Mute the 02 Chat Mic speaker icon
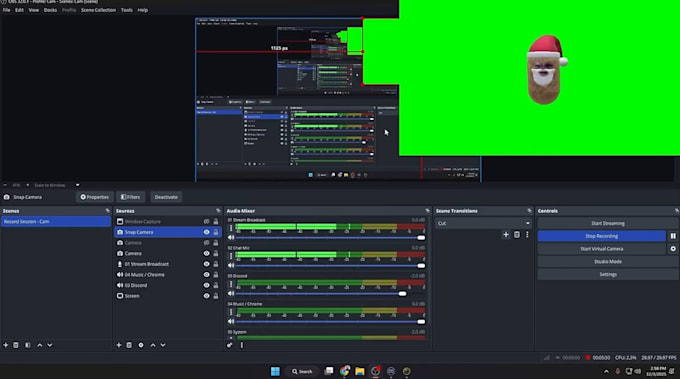The height and width of the screenshot is (379, 680). (x=231, y=265)
